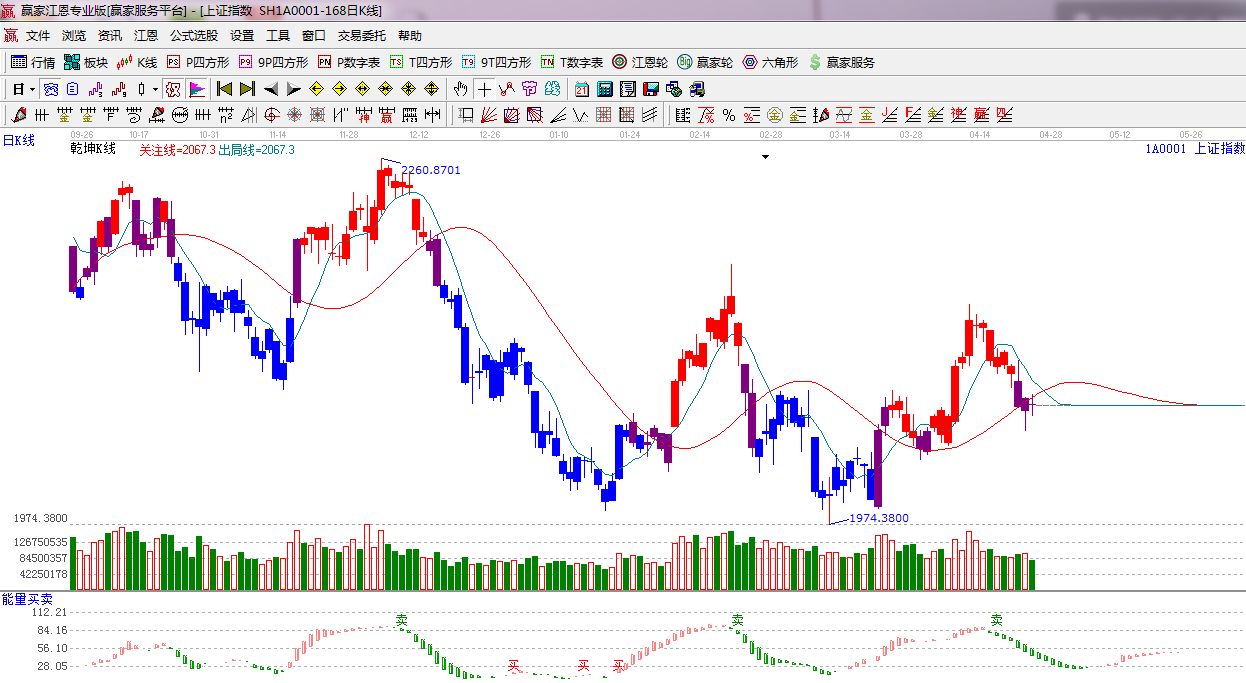This screenshot has width=1246, height=683.
Task: Click the small black triangle marker above chart
Action: coord(766,157)
